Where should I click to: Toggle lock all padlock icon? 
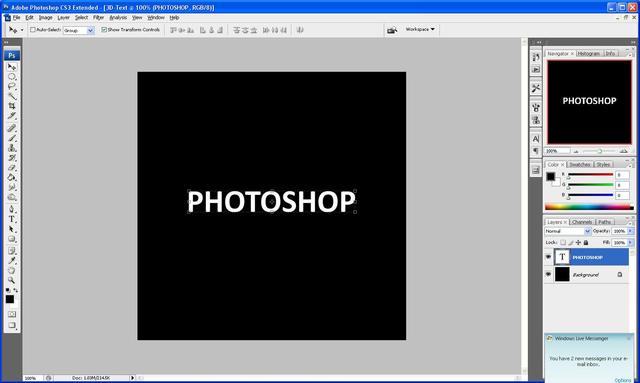coord(586,243)
